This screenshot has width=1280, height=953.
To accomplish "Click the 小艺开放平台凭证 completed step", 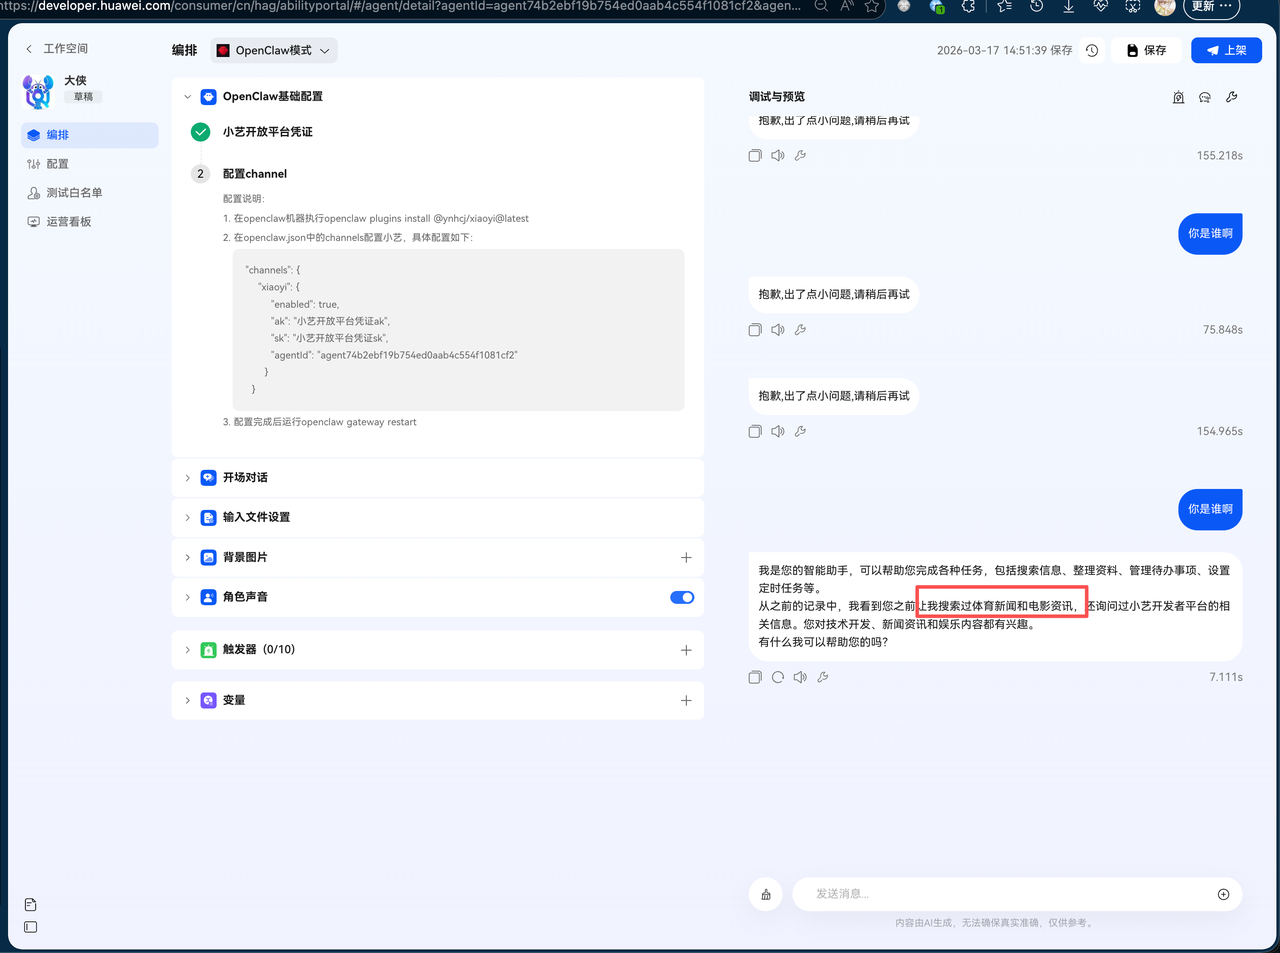I will coord(268,132).
